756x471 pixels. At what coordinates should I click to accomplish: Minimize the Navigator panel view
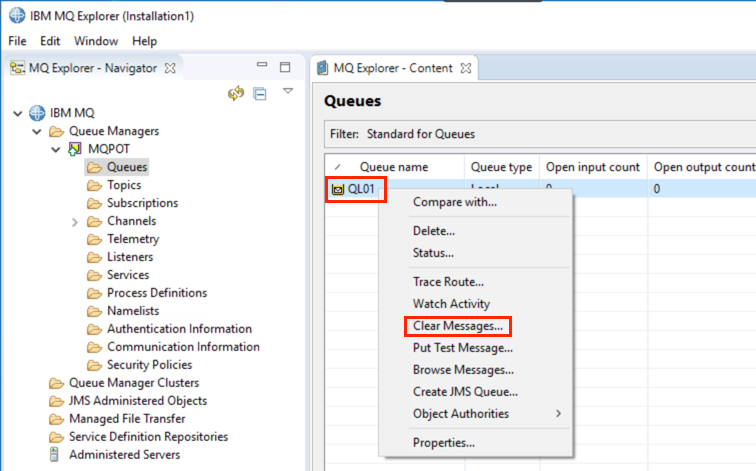[262, 65]
